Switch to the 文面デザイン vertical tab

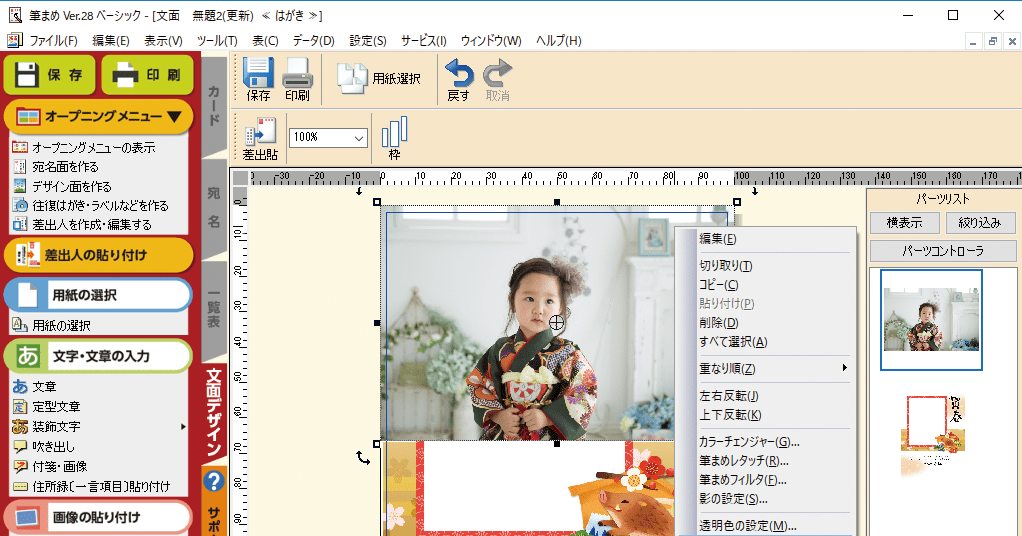click(x=214, y=412)
